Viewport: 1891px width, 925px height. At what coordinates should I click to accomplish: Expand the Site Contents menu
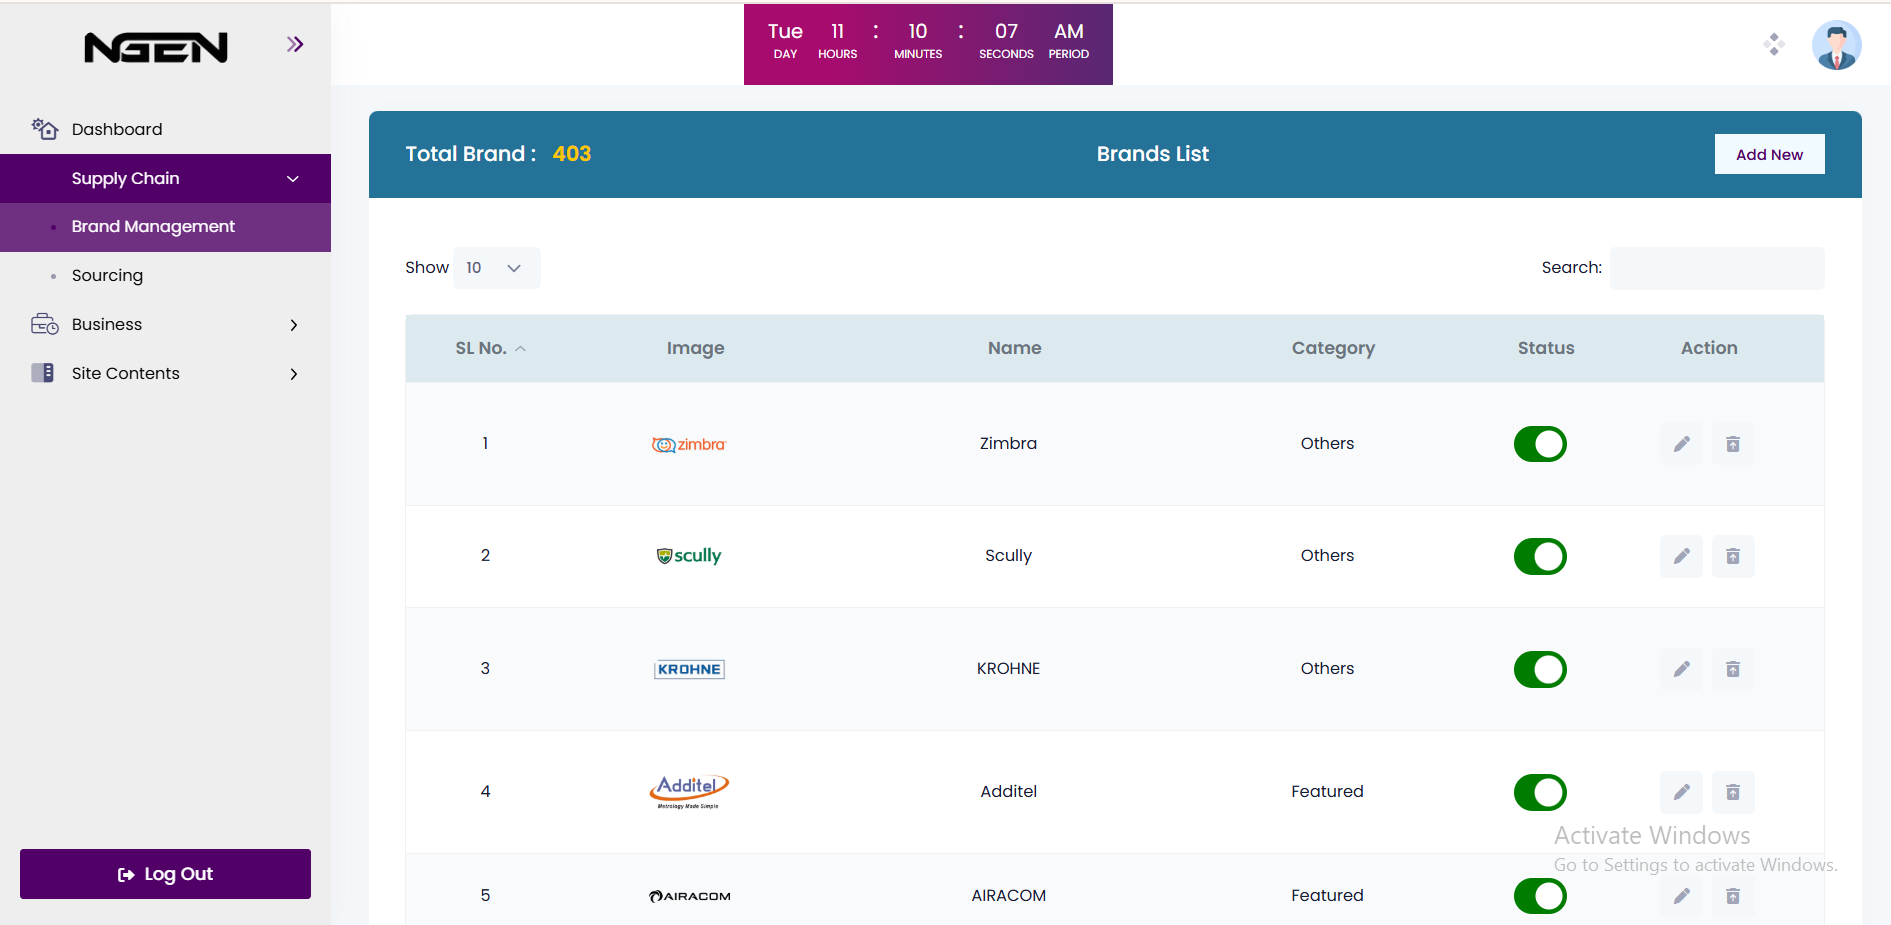click(165, 374)
